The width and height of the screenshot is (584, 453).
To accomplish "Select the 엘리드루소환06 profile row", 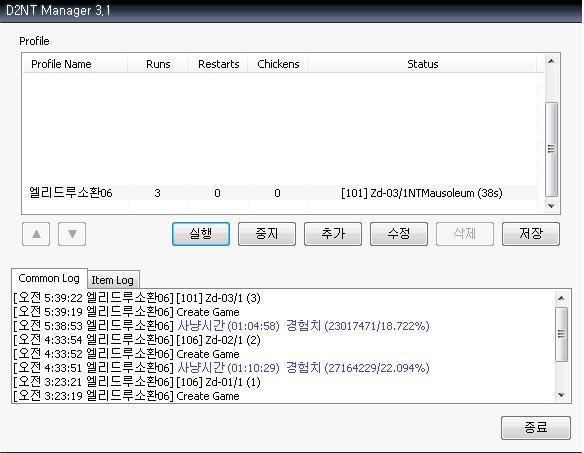I will (x=280, y=193).
